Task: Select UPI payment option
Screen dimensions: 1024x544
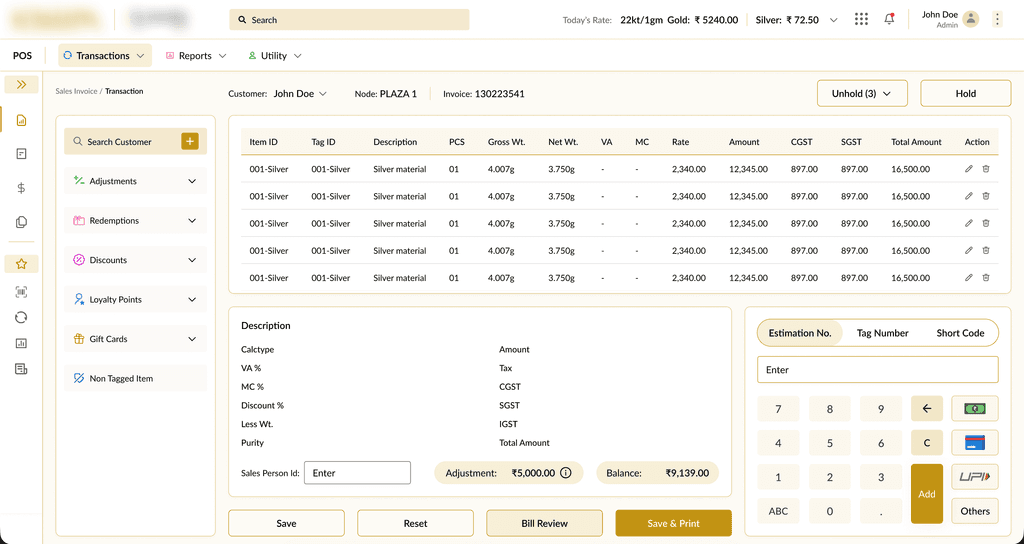Action: pyautogui.click(x=975, y=477)
